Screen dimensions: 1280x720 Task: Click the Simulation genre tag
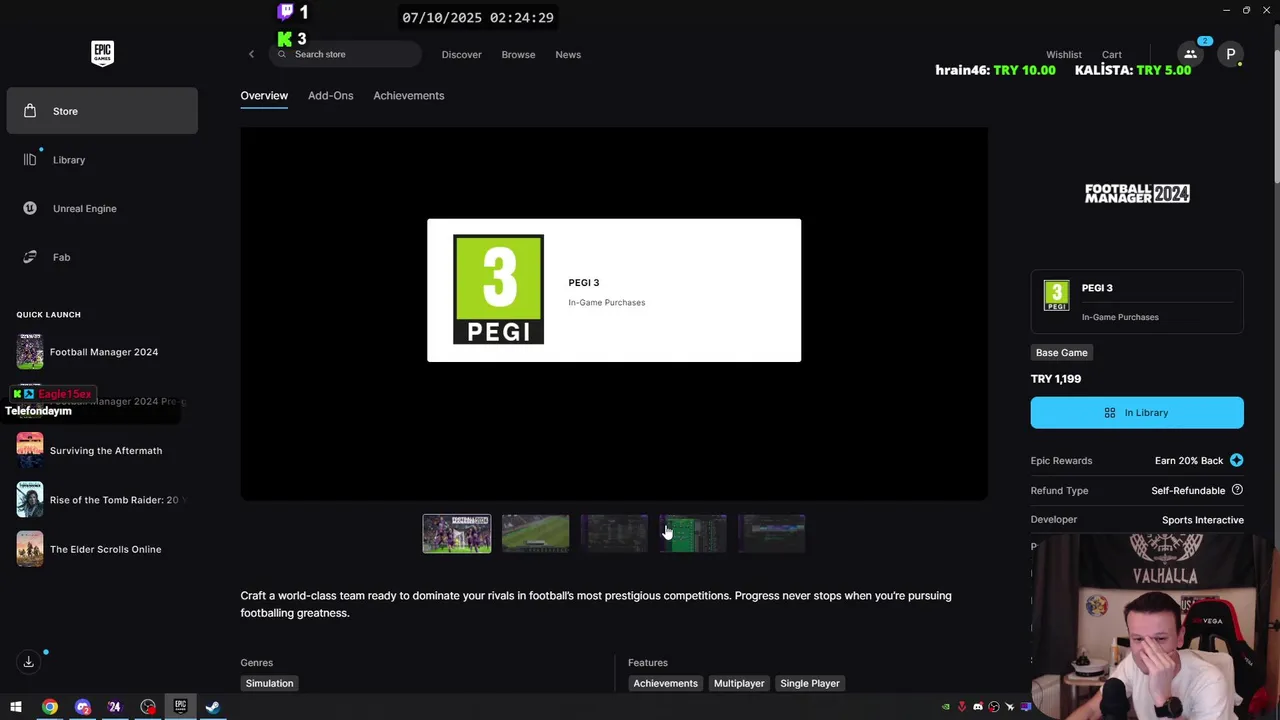coord(269,683)
